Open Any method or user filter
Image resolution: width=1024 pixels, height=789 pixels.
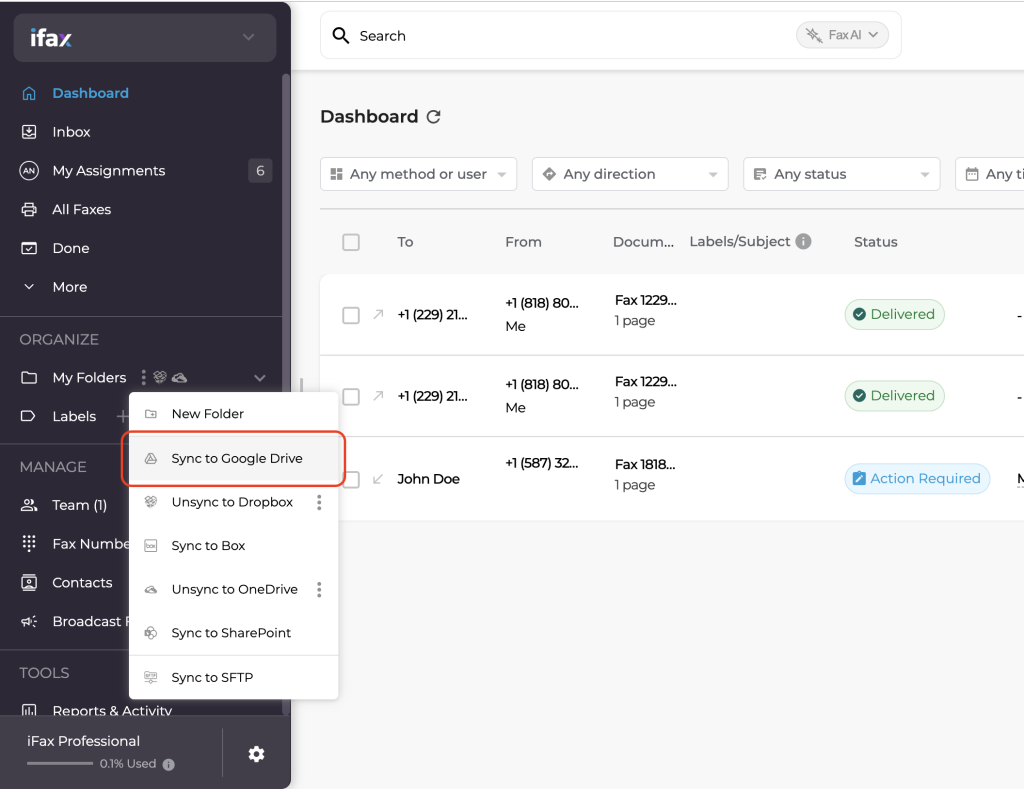418,174
